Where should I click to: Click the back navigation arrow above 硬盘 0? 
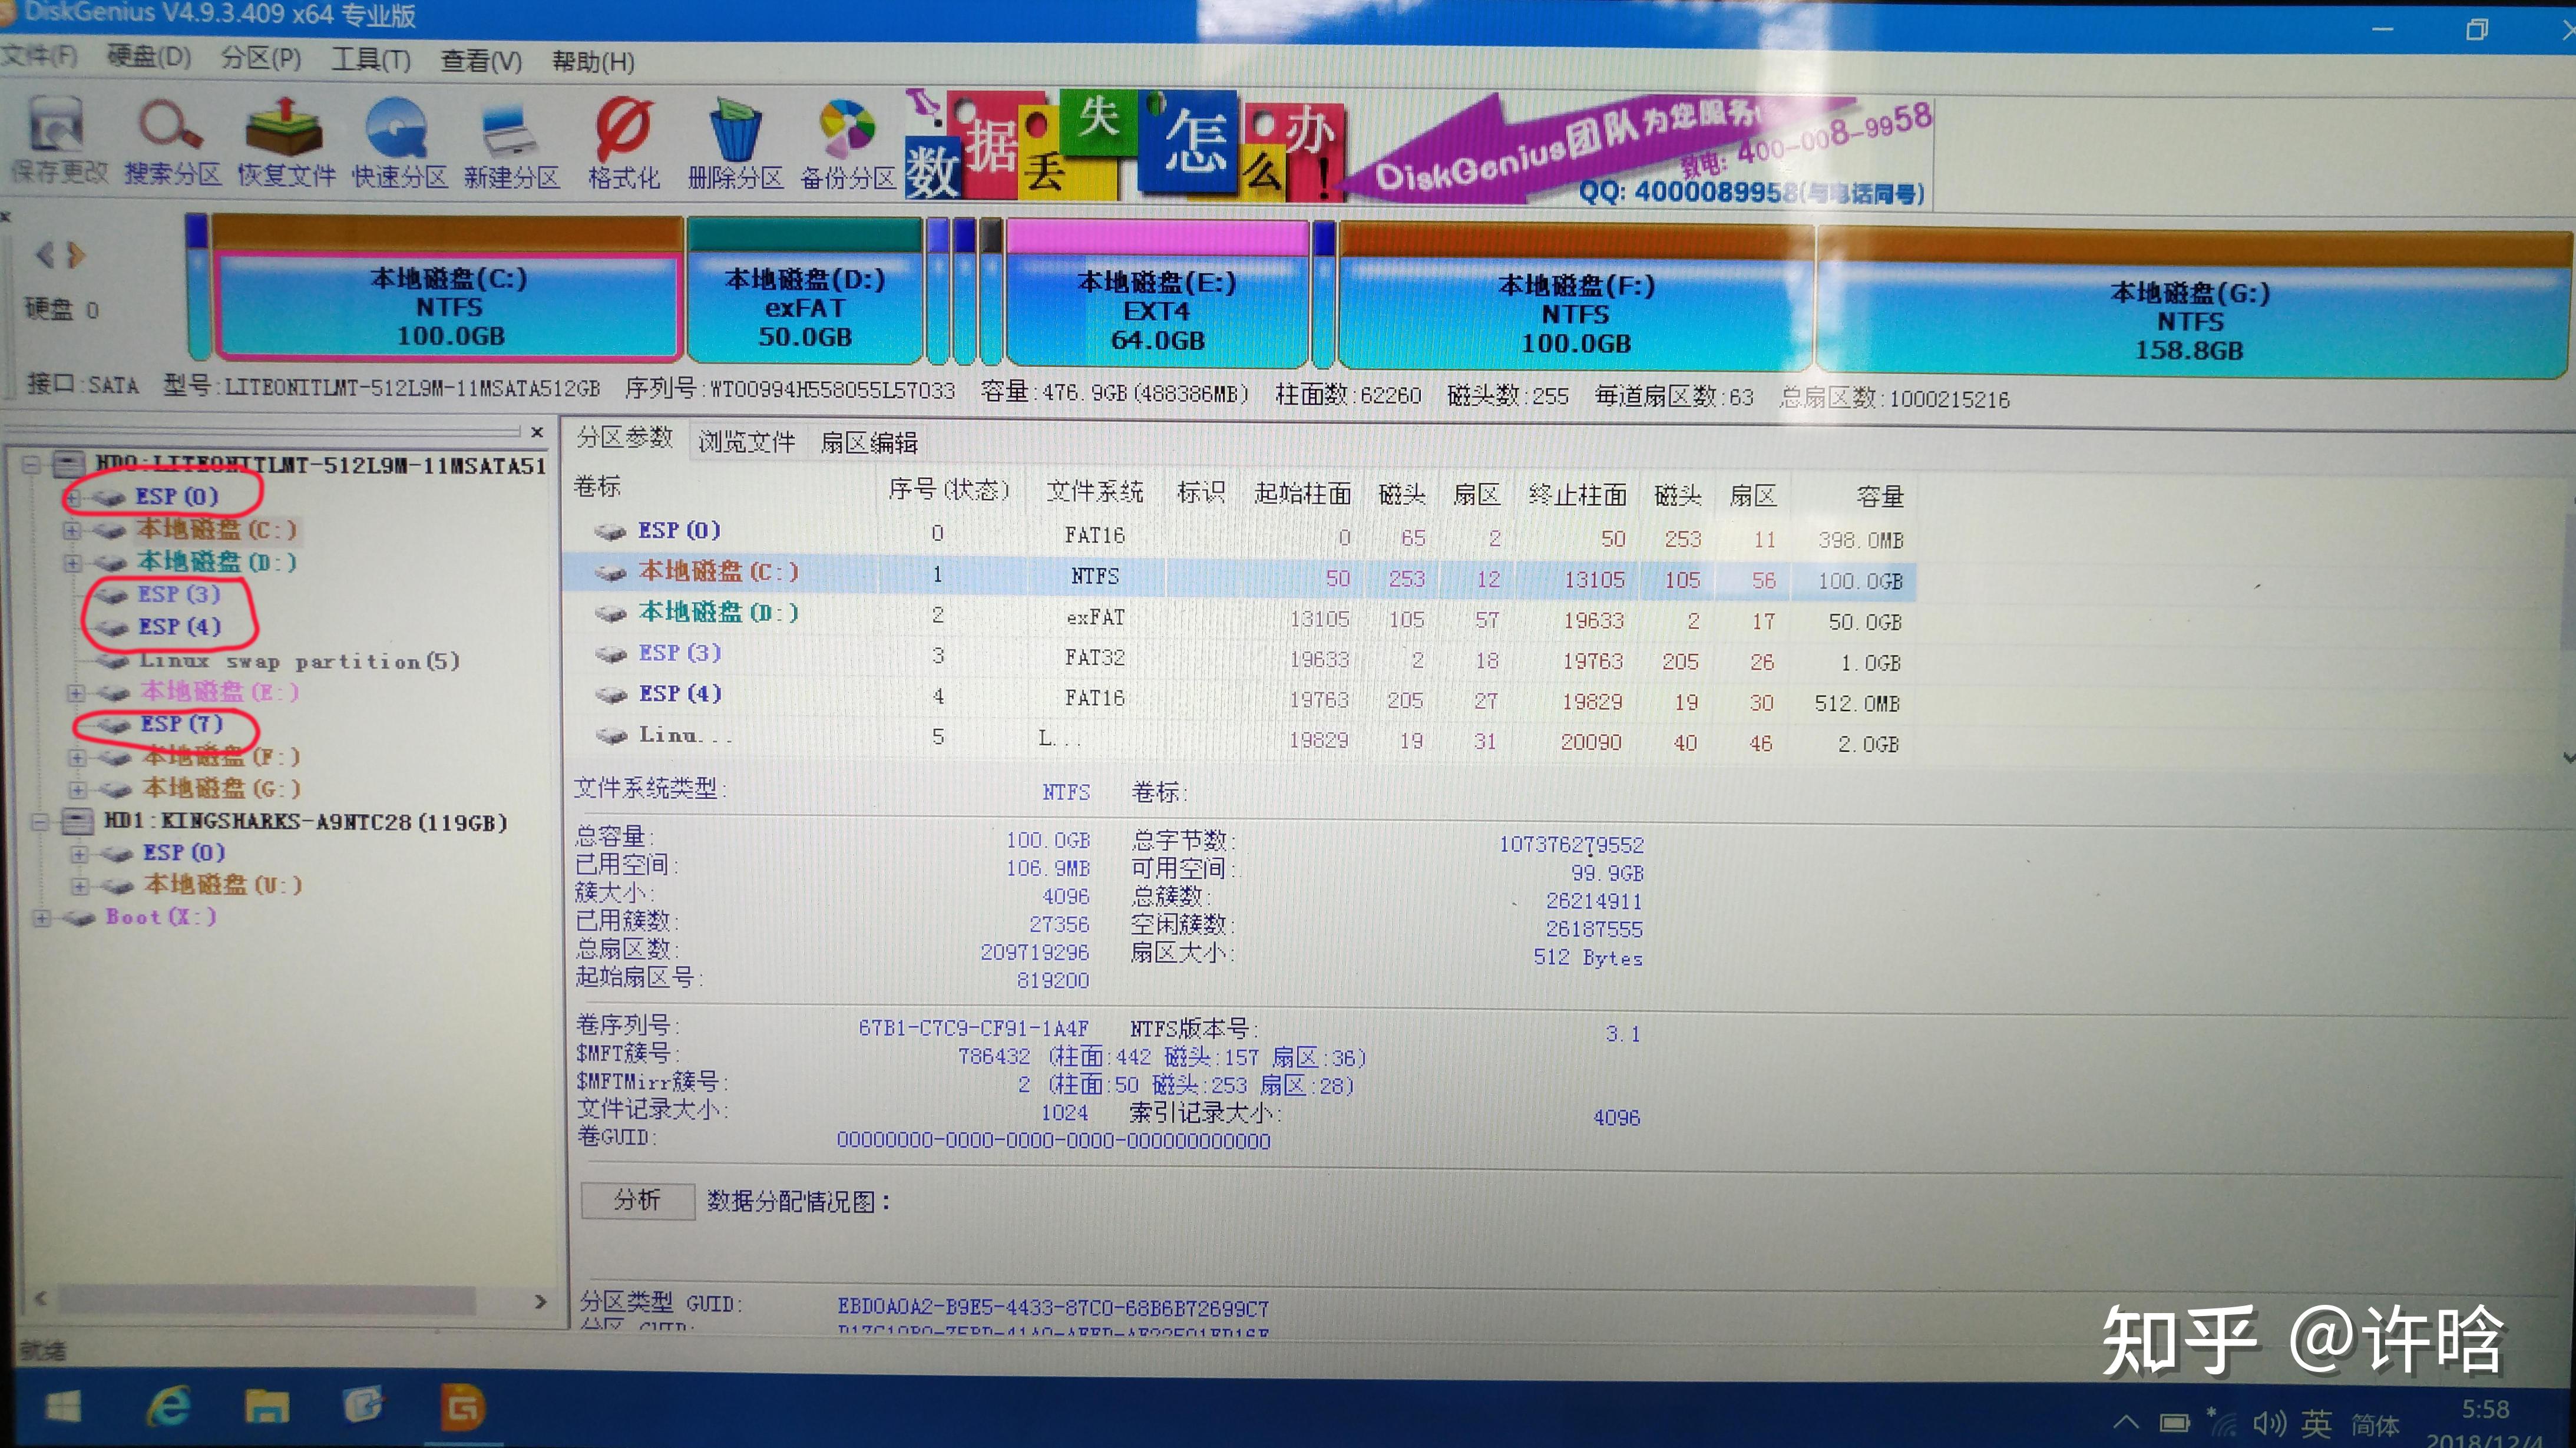(44, 256)
